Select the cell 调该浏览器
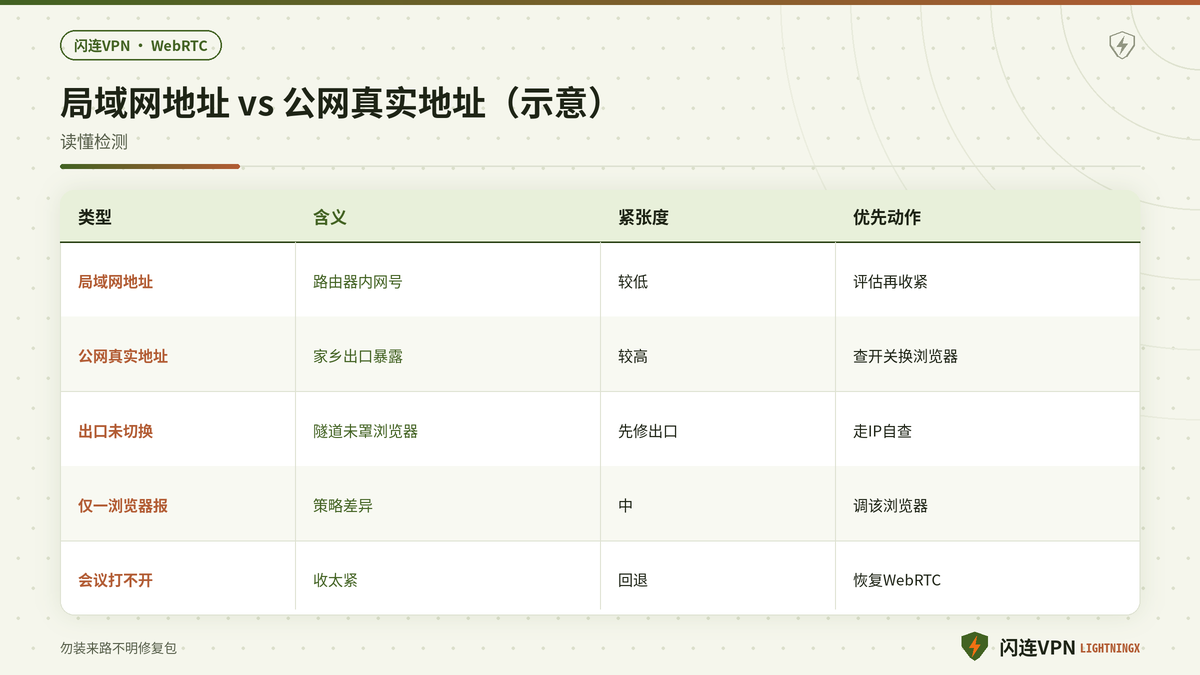The width and height of the screenshot is (1200, 675). 890,506
